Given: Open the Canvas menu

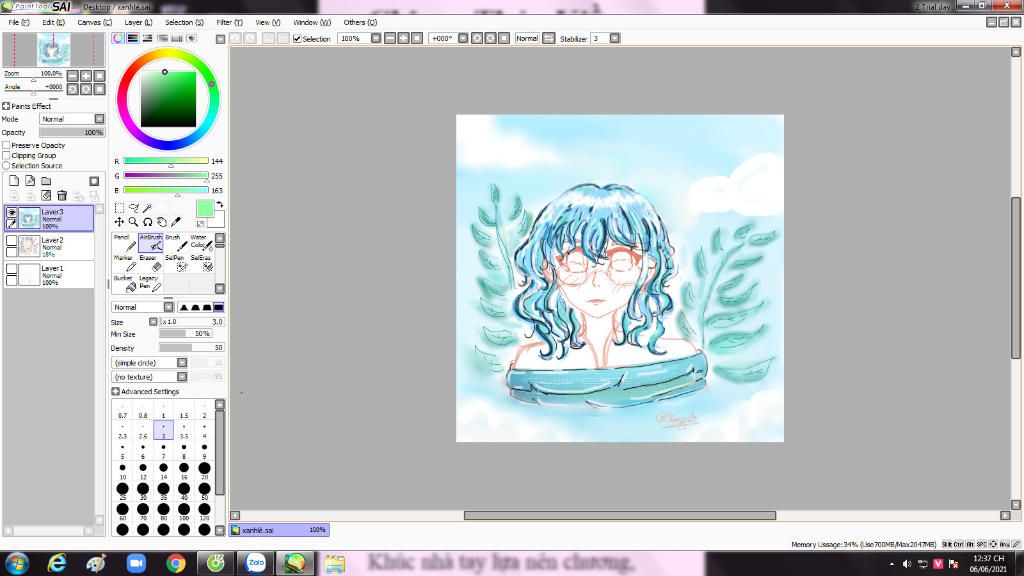Looking at the screenshot, I should [x=95, y=22].
